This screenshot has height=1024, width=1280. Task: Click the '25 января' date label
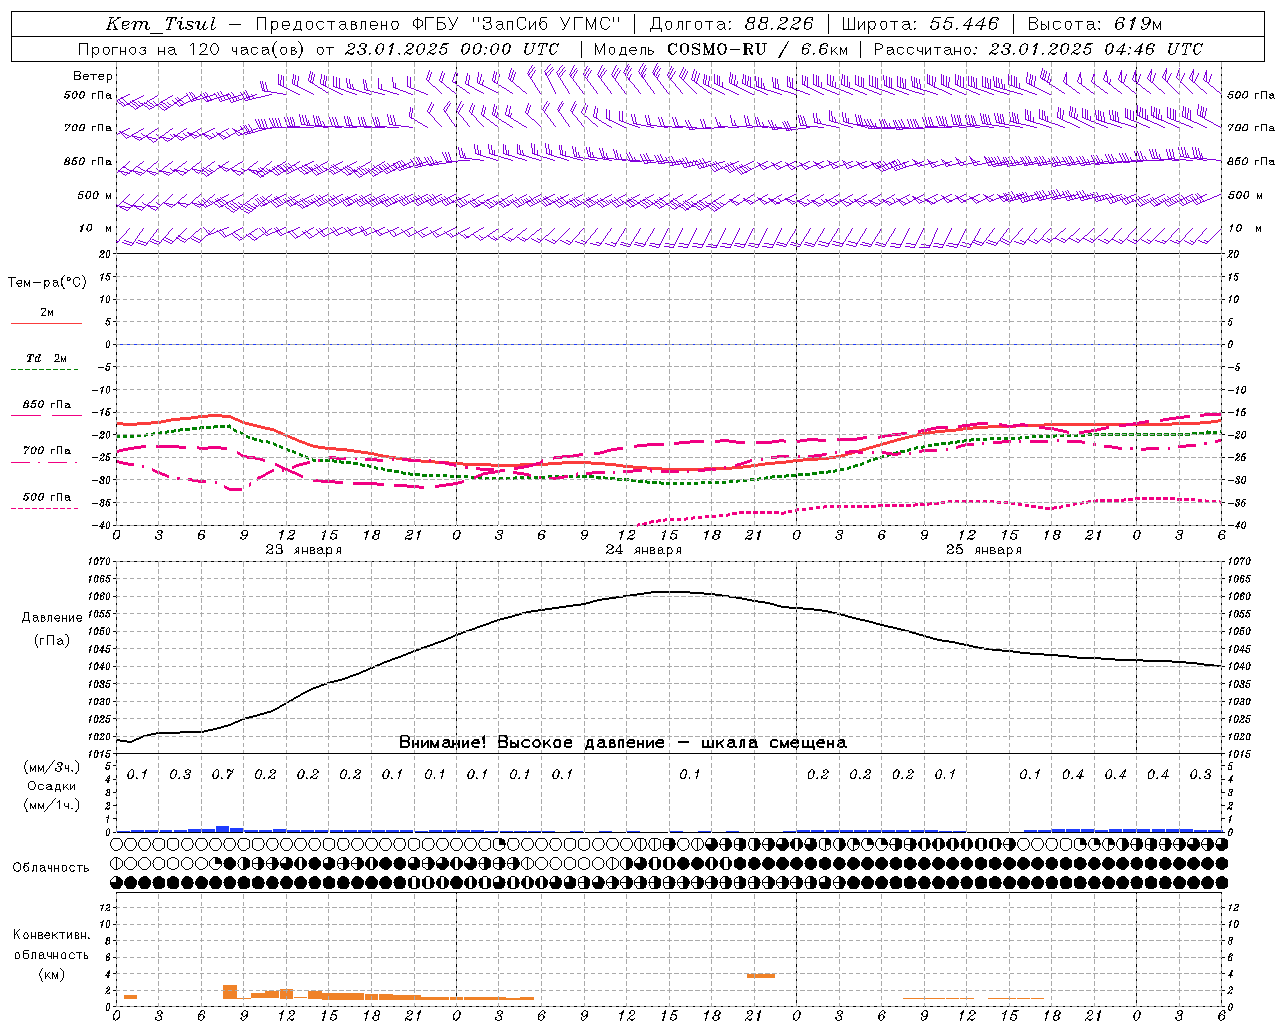click(x=984, y=550)
